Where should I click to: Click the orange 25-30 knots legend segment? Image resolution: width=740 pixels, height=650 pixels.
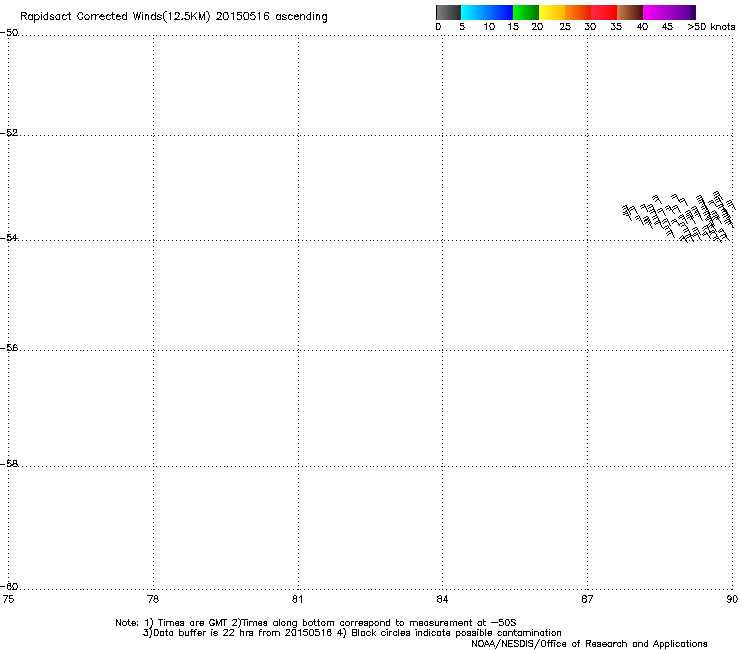(x=578, y=12)
